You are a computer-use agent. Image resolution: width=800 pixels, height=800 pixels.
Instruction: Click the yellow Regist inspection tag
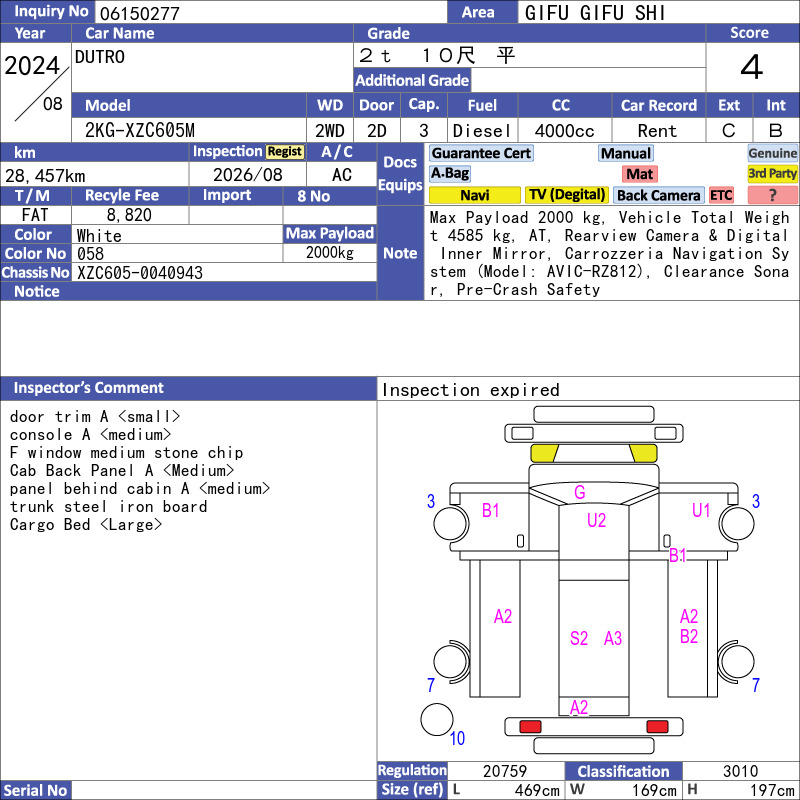(x=285, y=152)
